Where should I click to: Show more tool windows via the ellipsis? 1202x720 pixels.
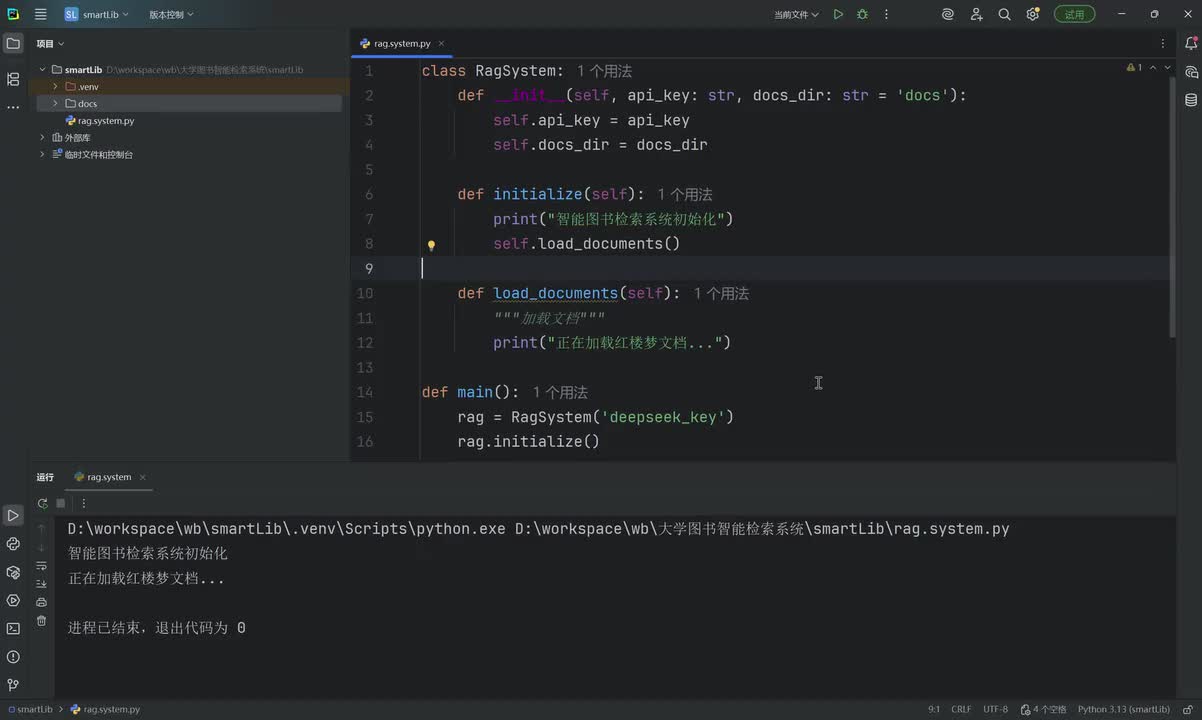point(13,107)
